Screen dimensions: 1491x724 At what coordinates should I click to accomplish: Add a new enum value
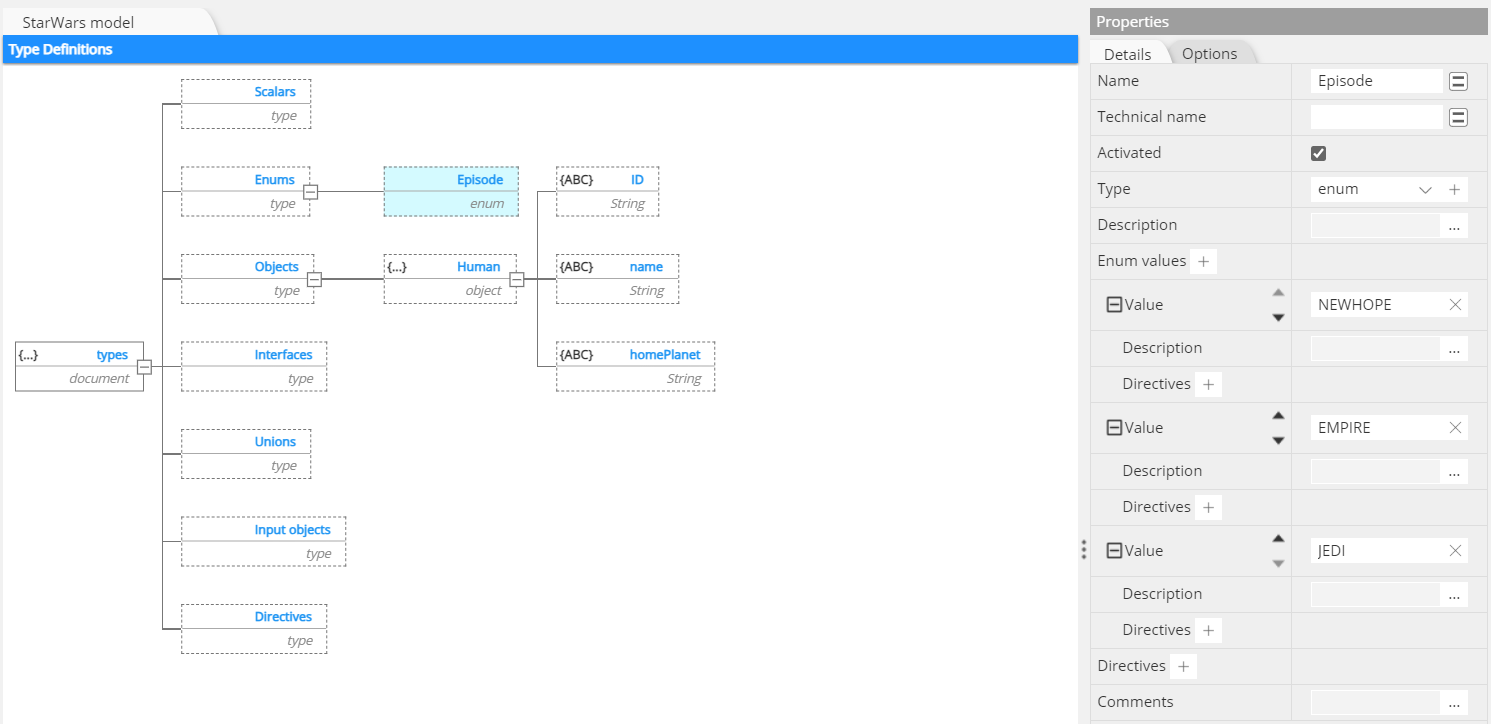point(1204,261)
